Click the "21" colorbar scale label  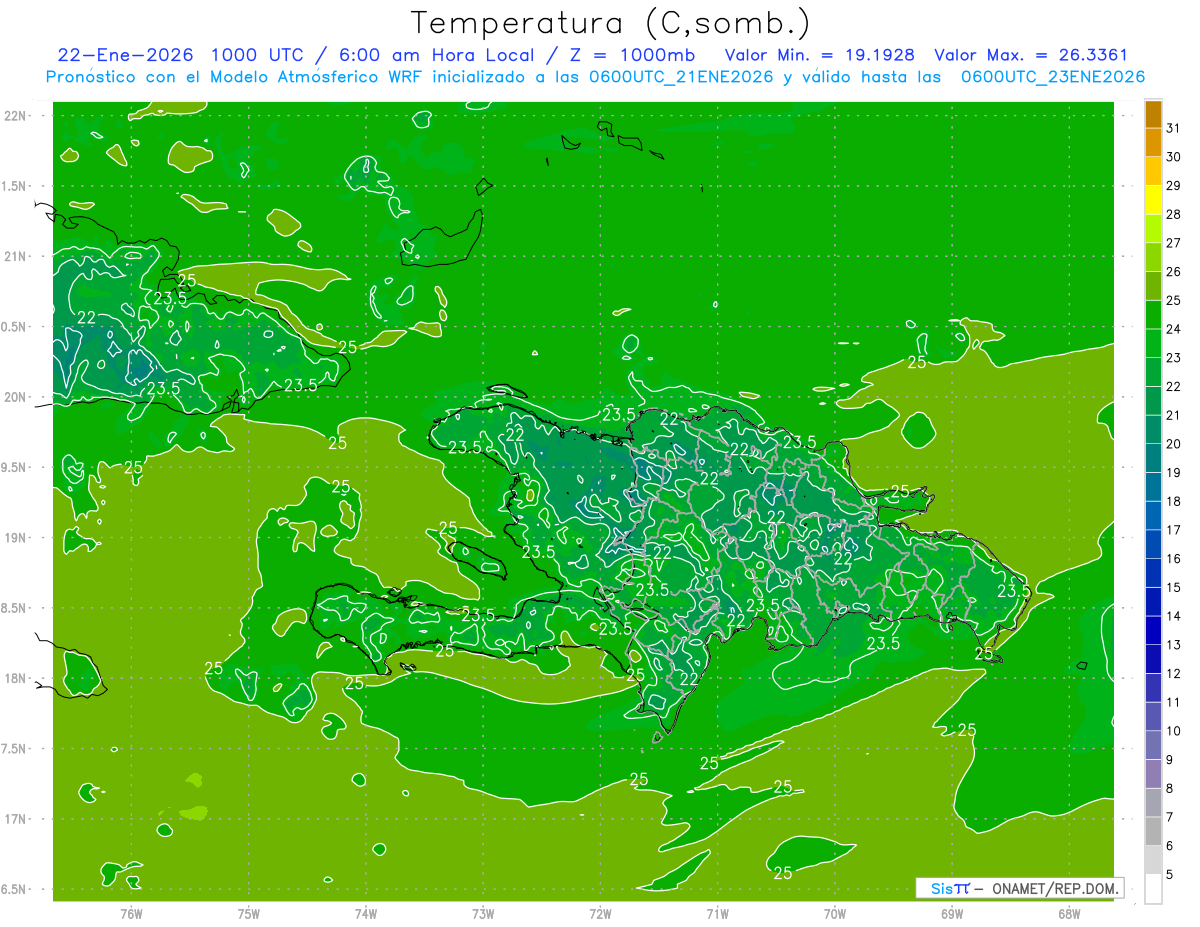coord(1173,415)
